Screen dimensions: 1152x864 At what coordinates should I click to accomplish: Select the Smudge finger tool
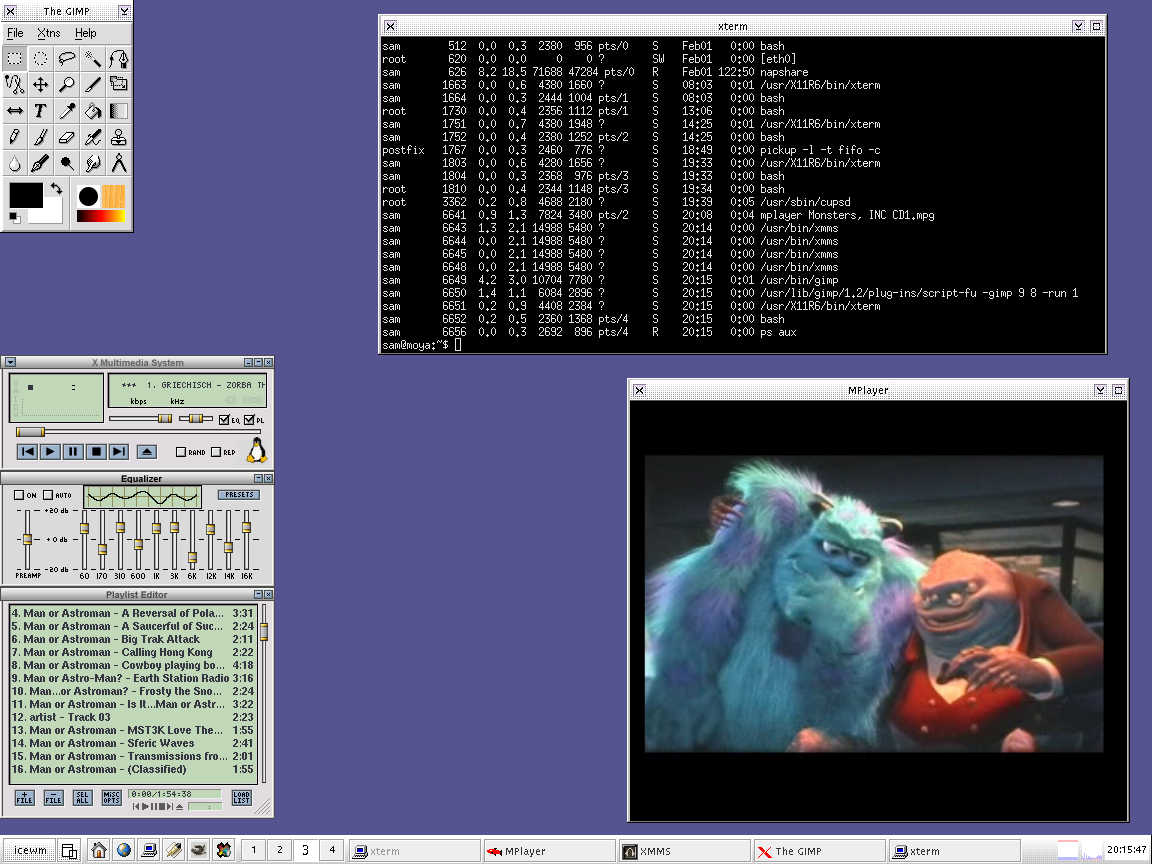(x=93, y=163)
